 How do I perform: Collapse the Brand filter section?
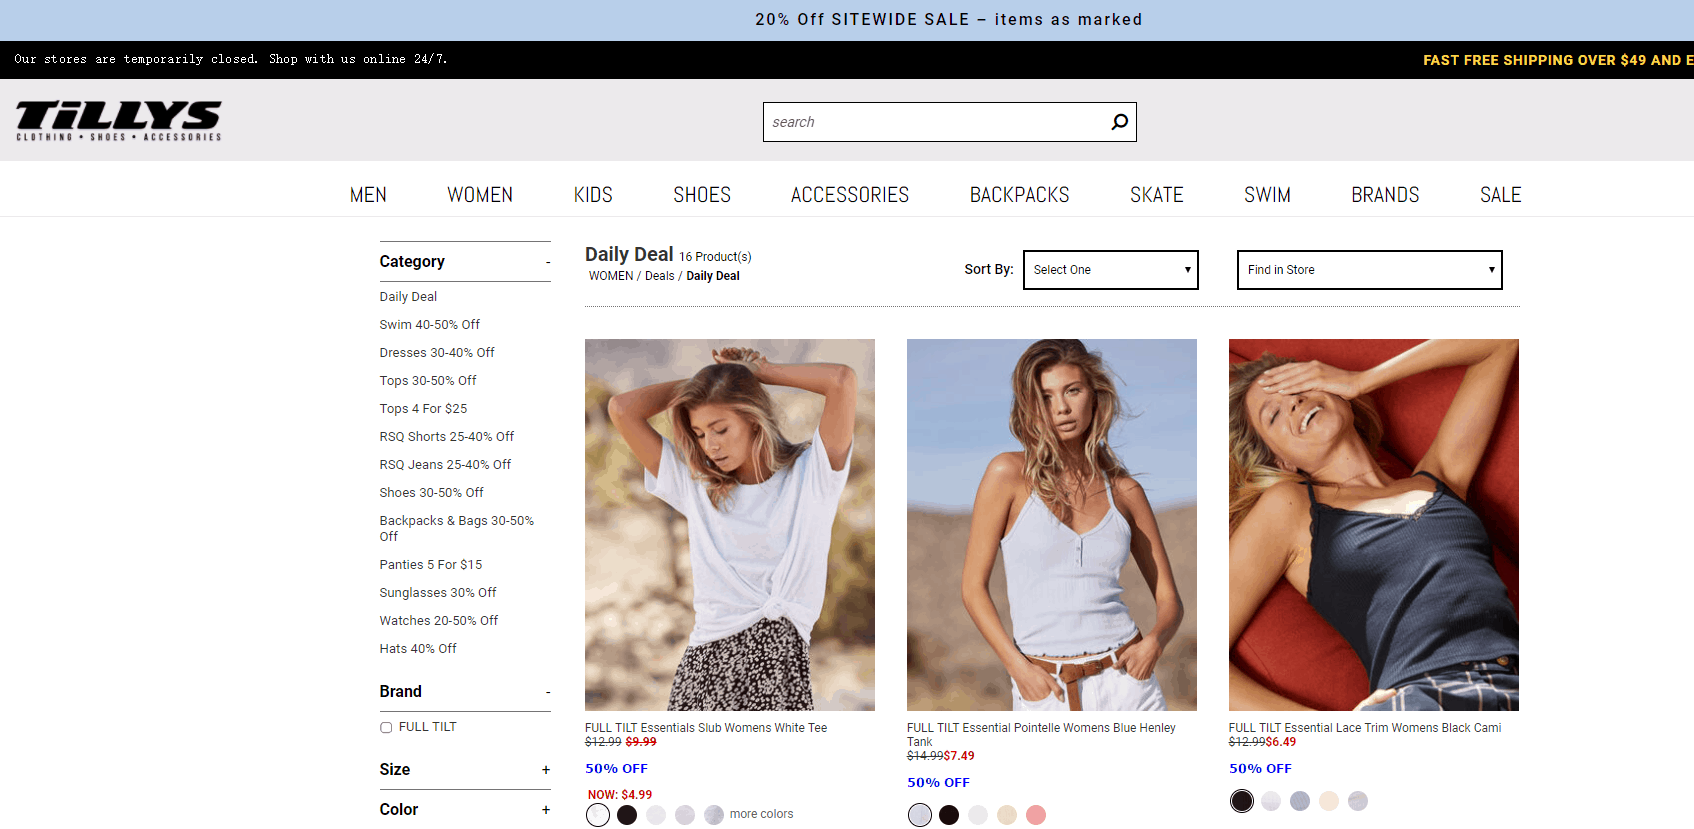coord(548,692)
